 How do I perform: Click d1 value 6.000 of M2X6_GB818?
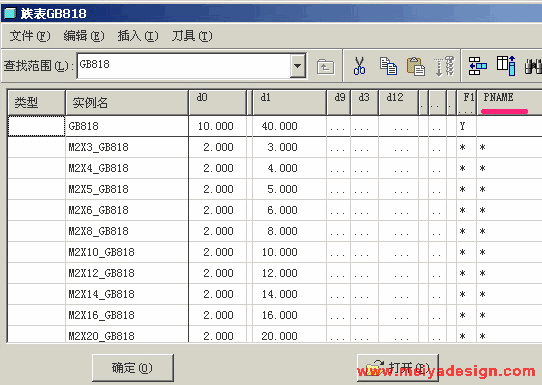pos(282,210)
